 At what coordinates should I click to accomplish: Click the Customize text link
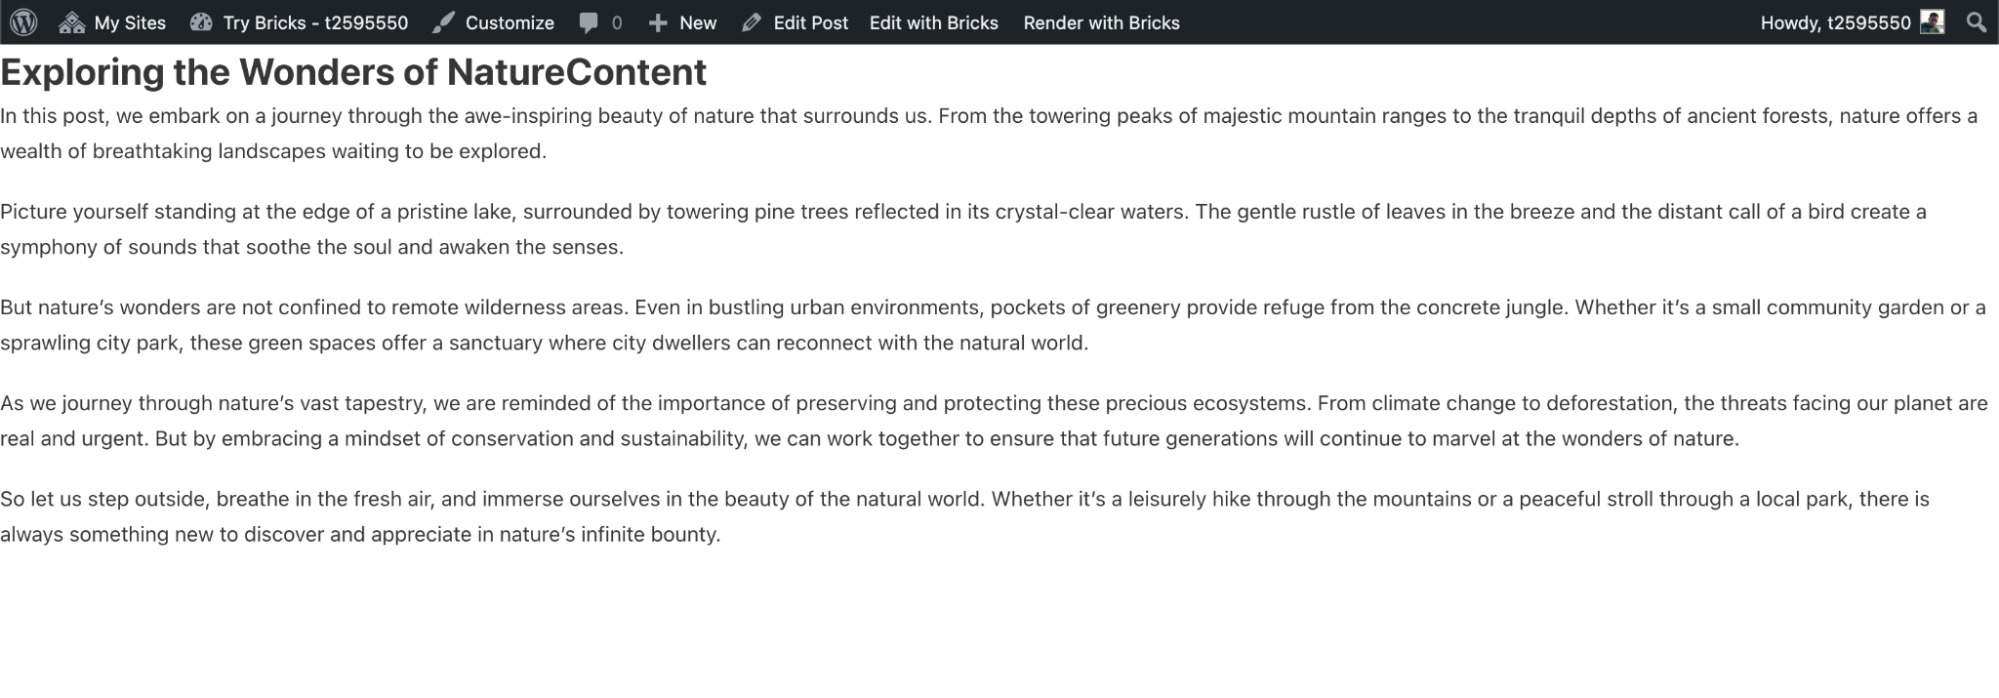pos(509,22)
